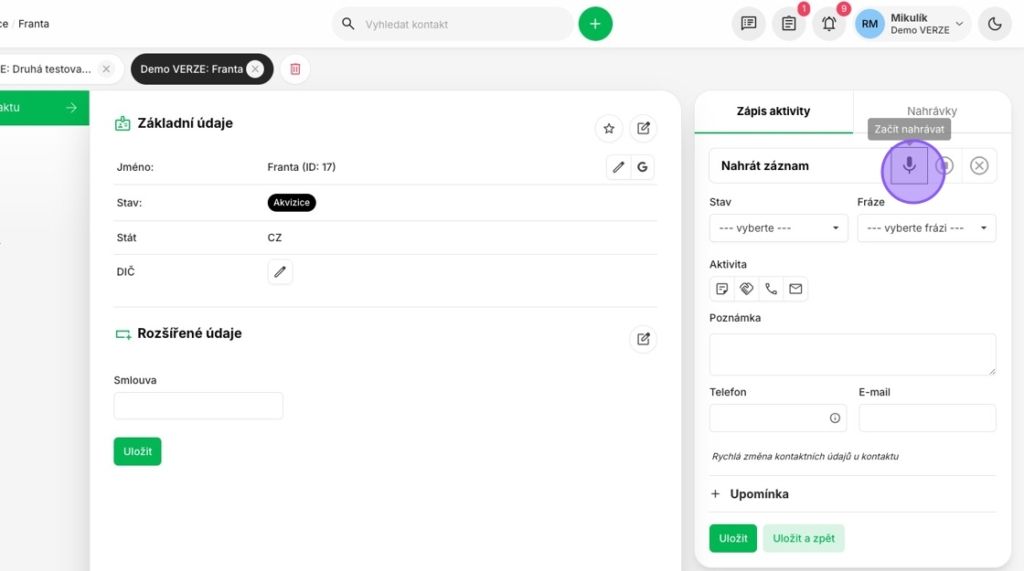This screenshot has height=571, width=1024.
Task: Mark contact as favorite with star icon
Action: coord(608,128)
